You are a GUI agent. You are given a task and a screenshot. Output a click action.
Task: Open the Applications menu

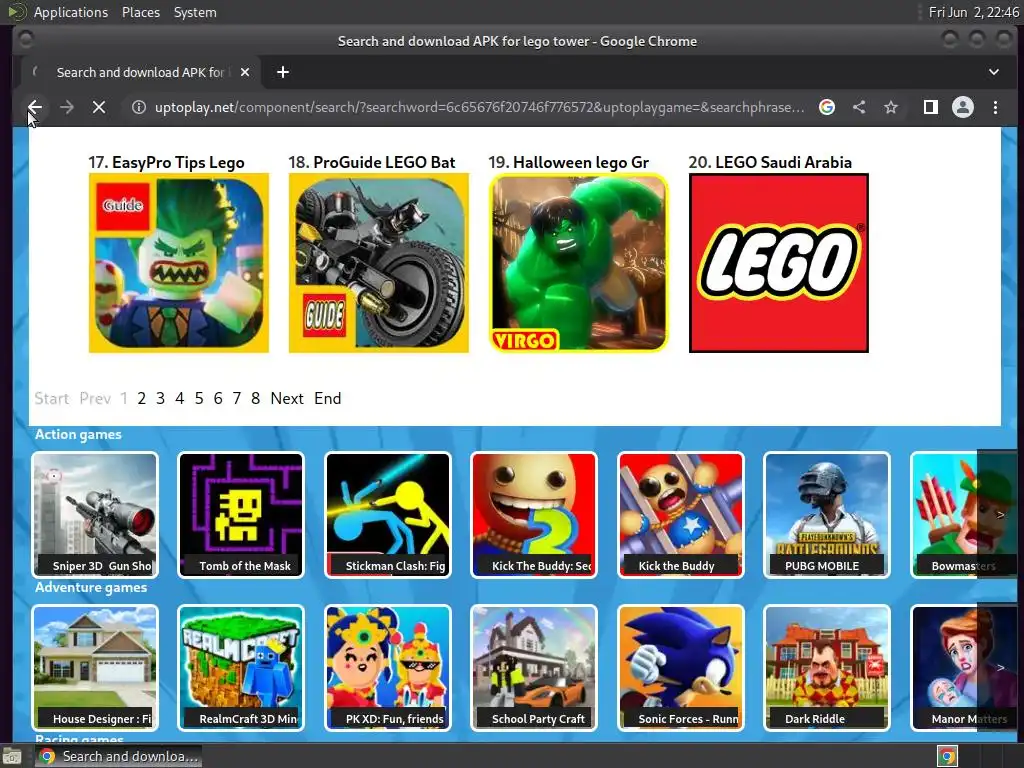click(71, 12)
